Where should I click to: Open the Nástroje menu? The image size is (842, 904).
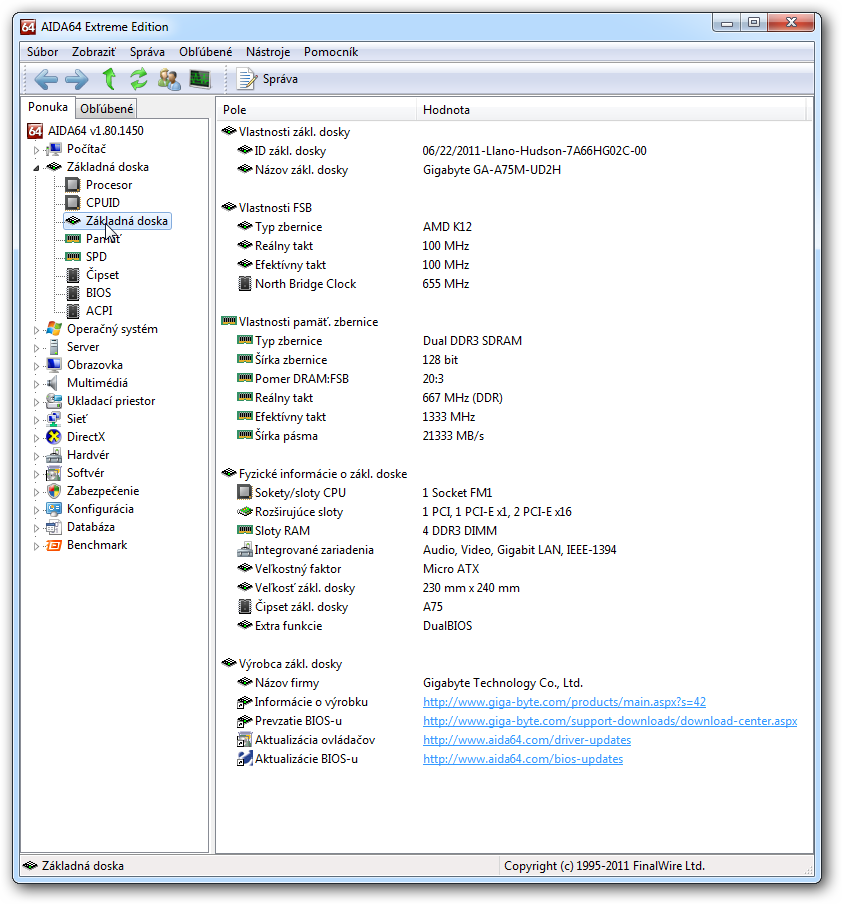click(268, 52)
